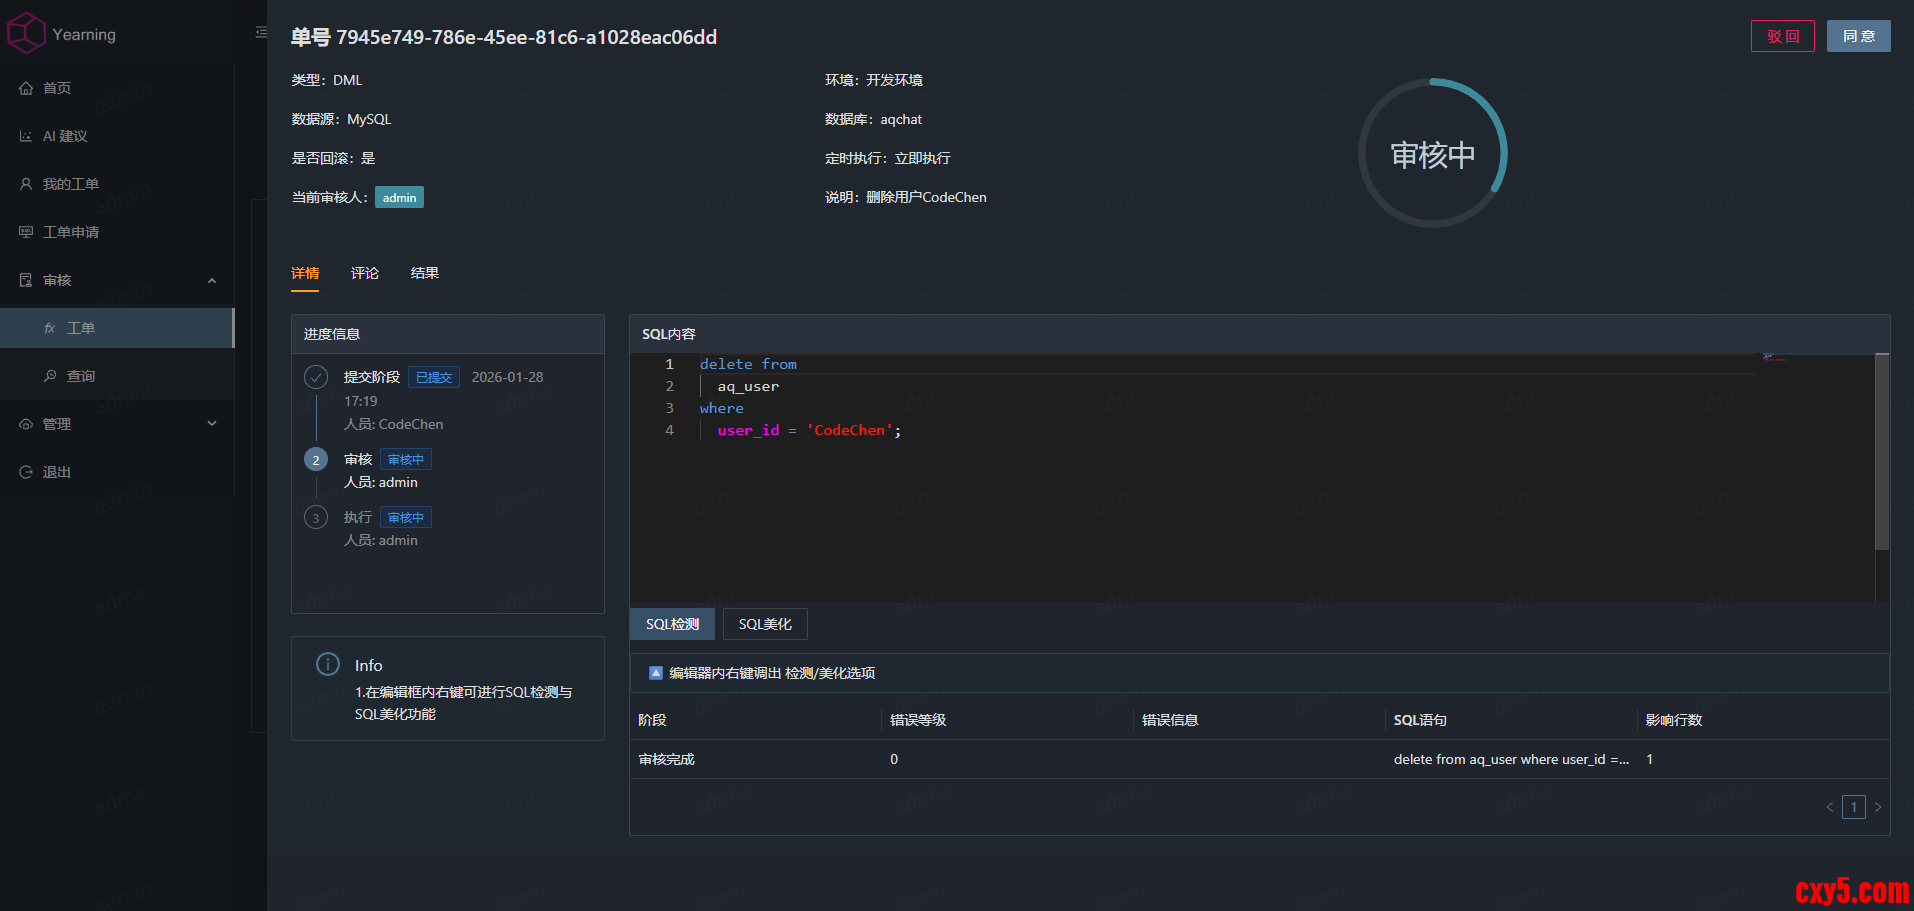Viewport: 1914px width, 911px height.
Task: Switch to the 评论 tab
Action: click(x=365, y=273)
